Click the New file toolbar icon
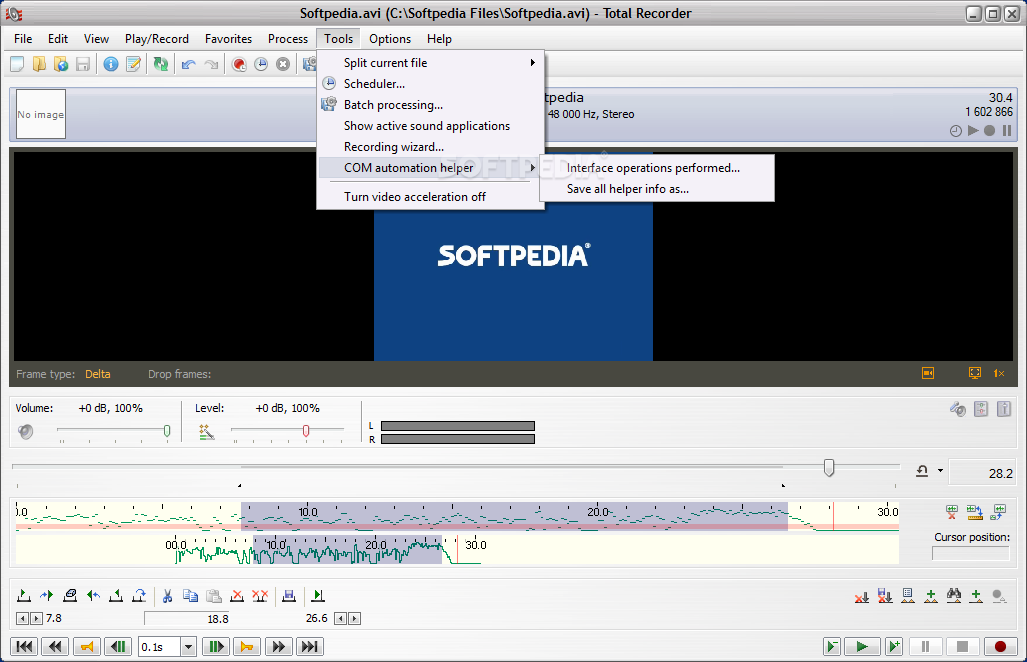Viewport: 1027px width, 662px height. pyautogui.click(x=17, y=64)
